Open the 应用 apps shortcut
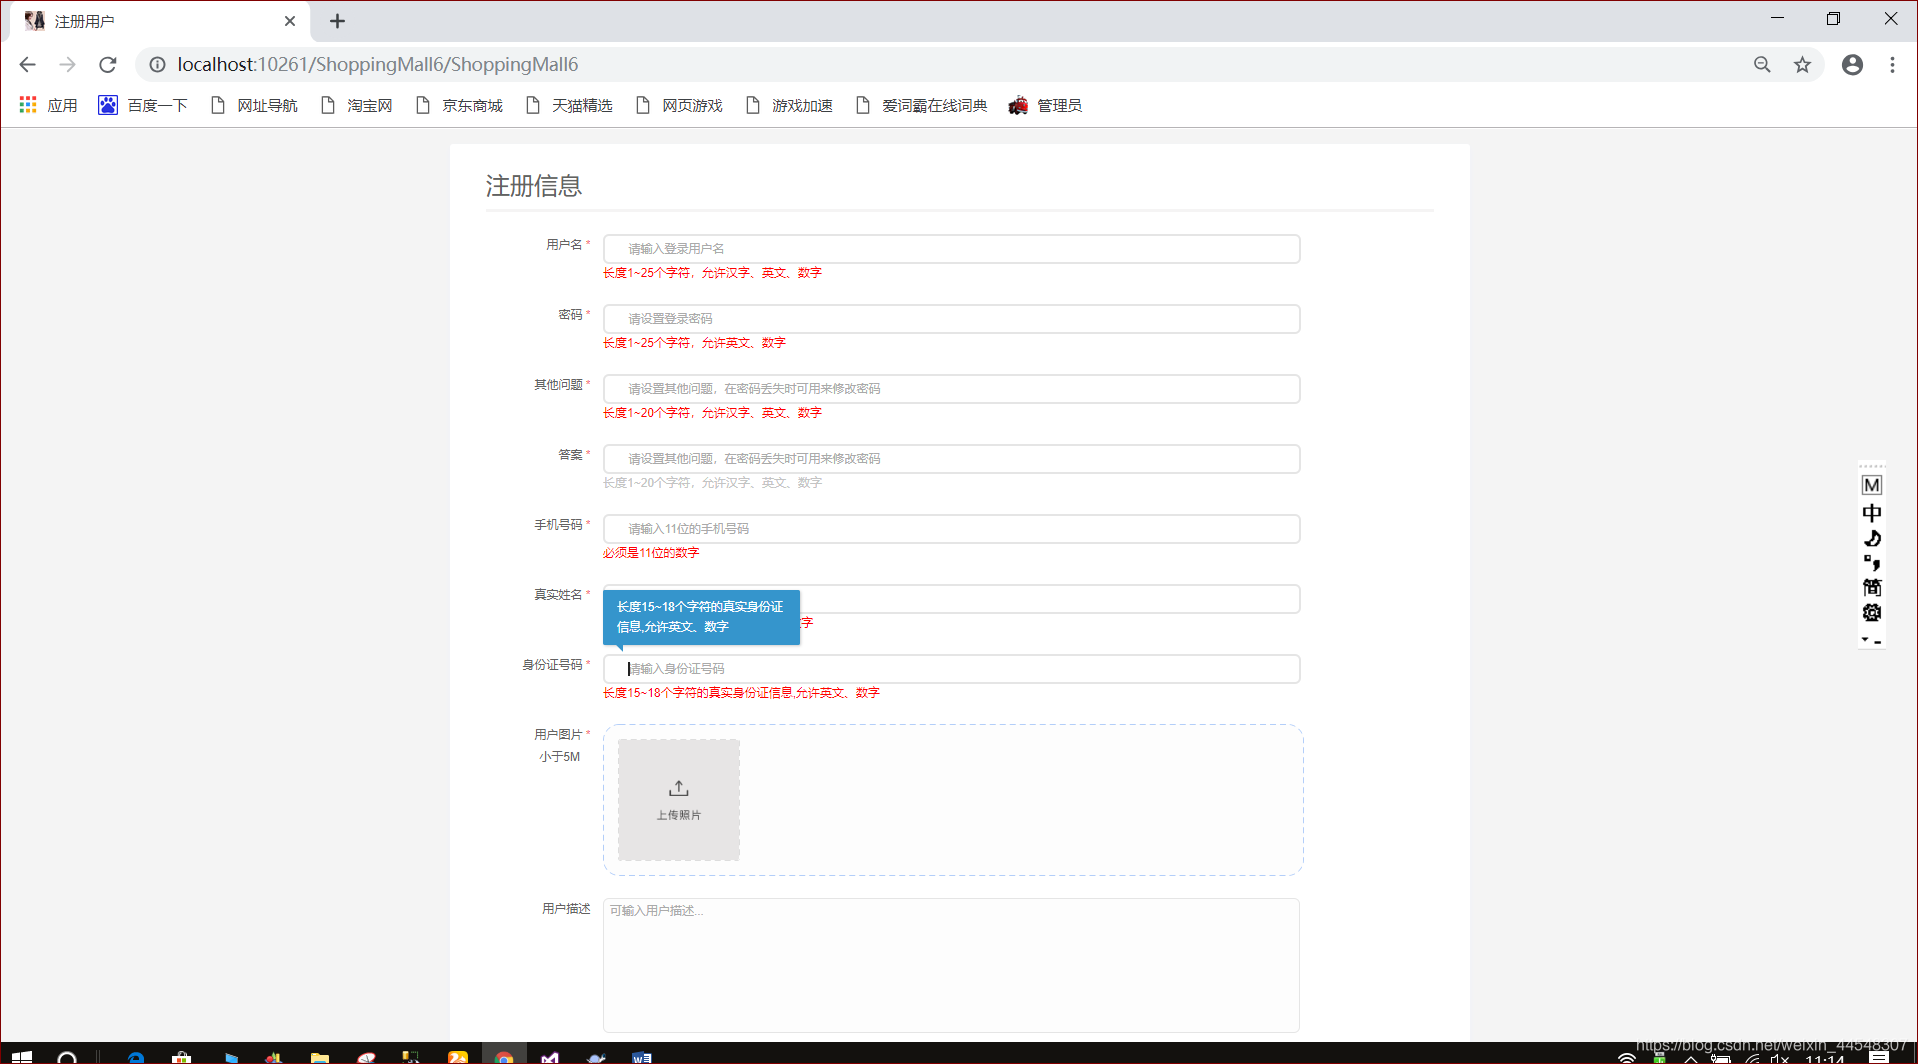 (x=48, y=105)
